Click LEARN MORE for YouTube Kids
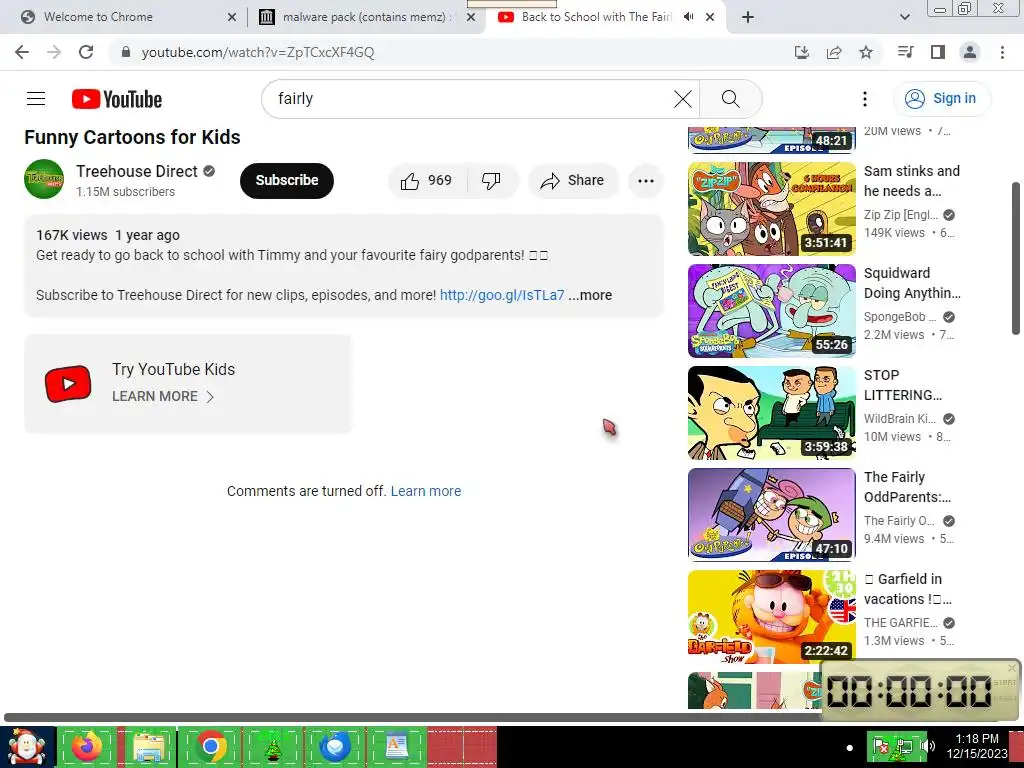 [163, 396]
